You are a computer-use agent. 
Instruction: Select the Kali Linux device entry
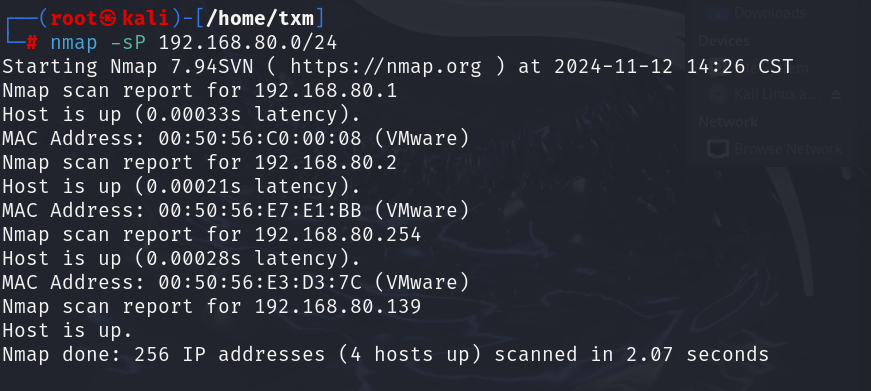click(773, 94)
